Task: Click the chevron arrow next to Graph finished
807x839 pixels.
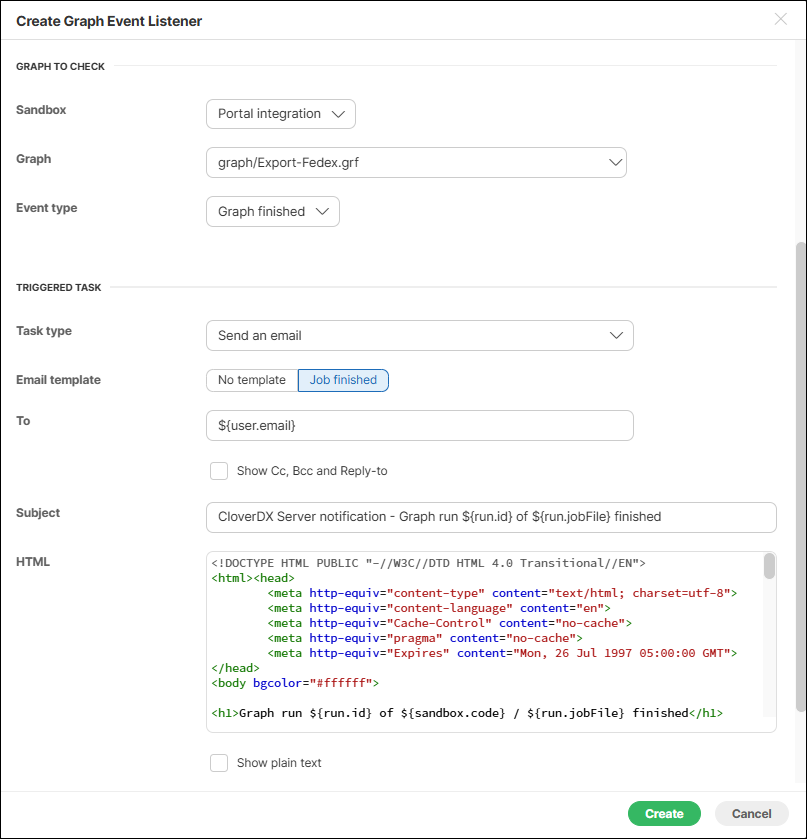Action: coord(322,212)
